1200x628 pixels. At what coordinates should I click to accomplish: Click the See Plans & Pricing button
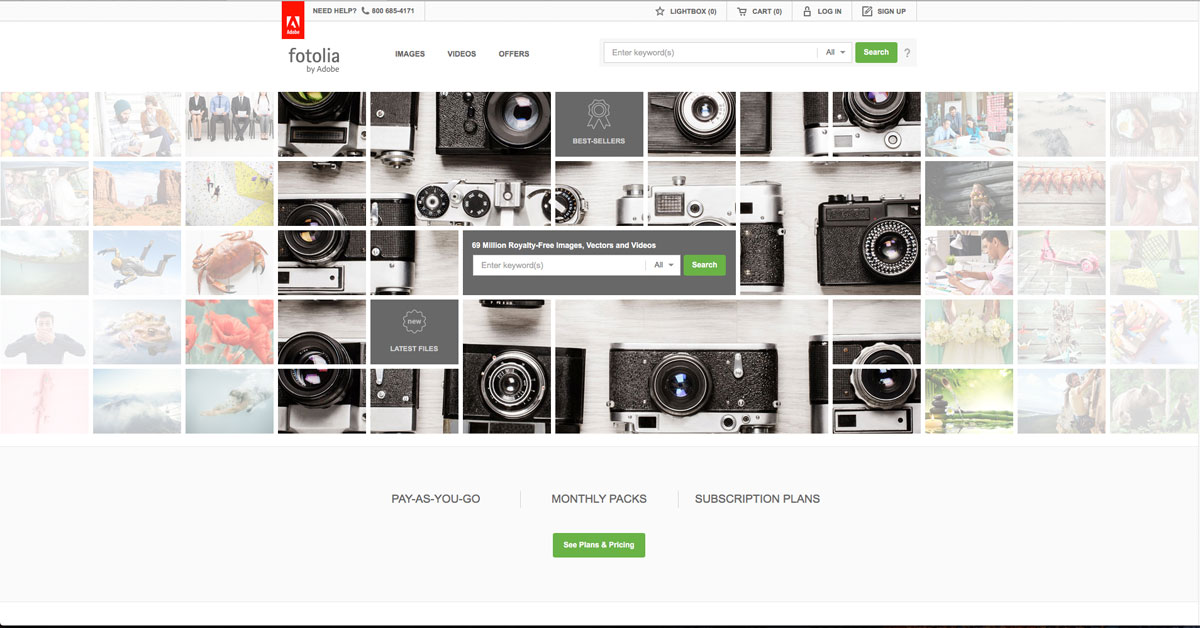[599, 545]
